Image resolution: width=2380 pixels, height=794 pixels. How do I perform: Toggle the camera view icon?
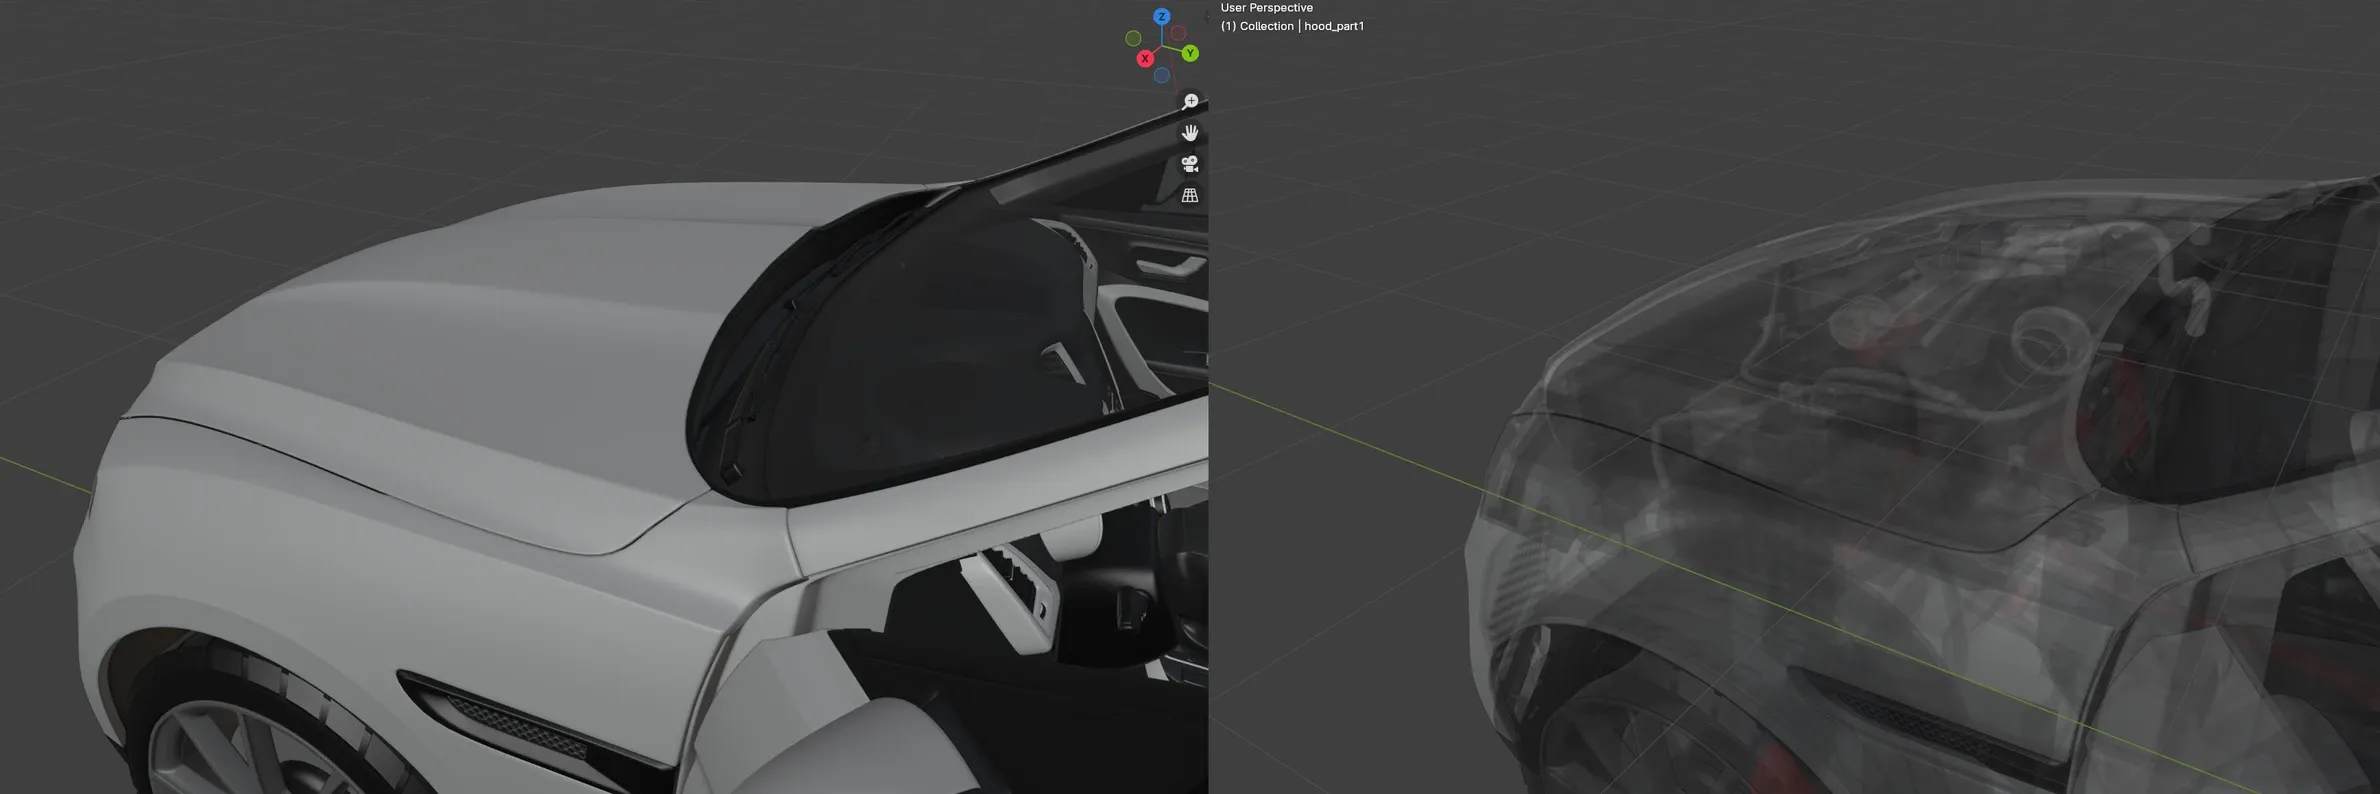pyautogui.click(x=1190, y=164)
